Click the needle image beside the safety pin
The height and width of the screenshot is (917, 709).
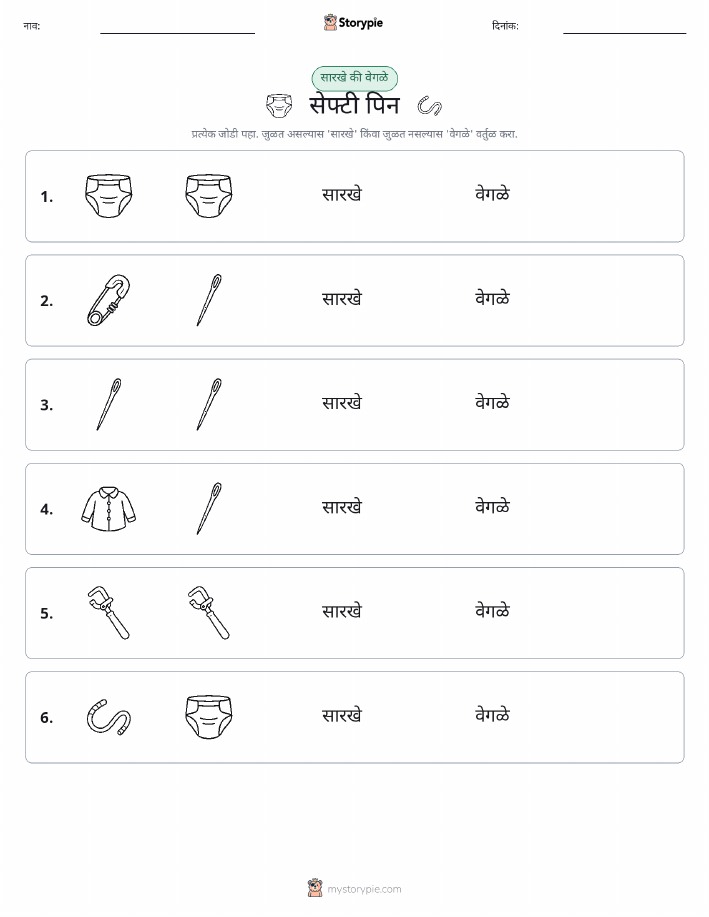(209, 300)
